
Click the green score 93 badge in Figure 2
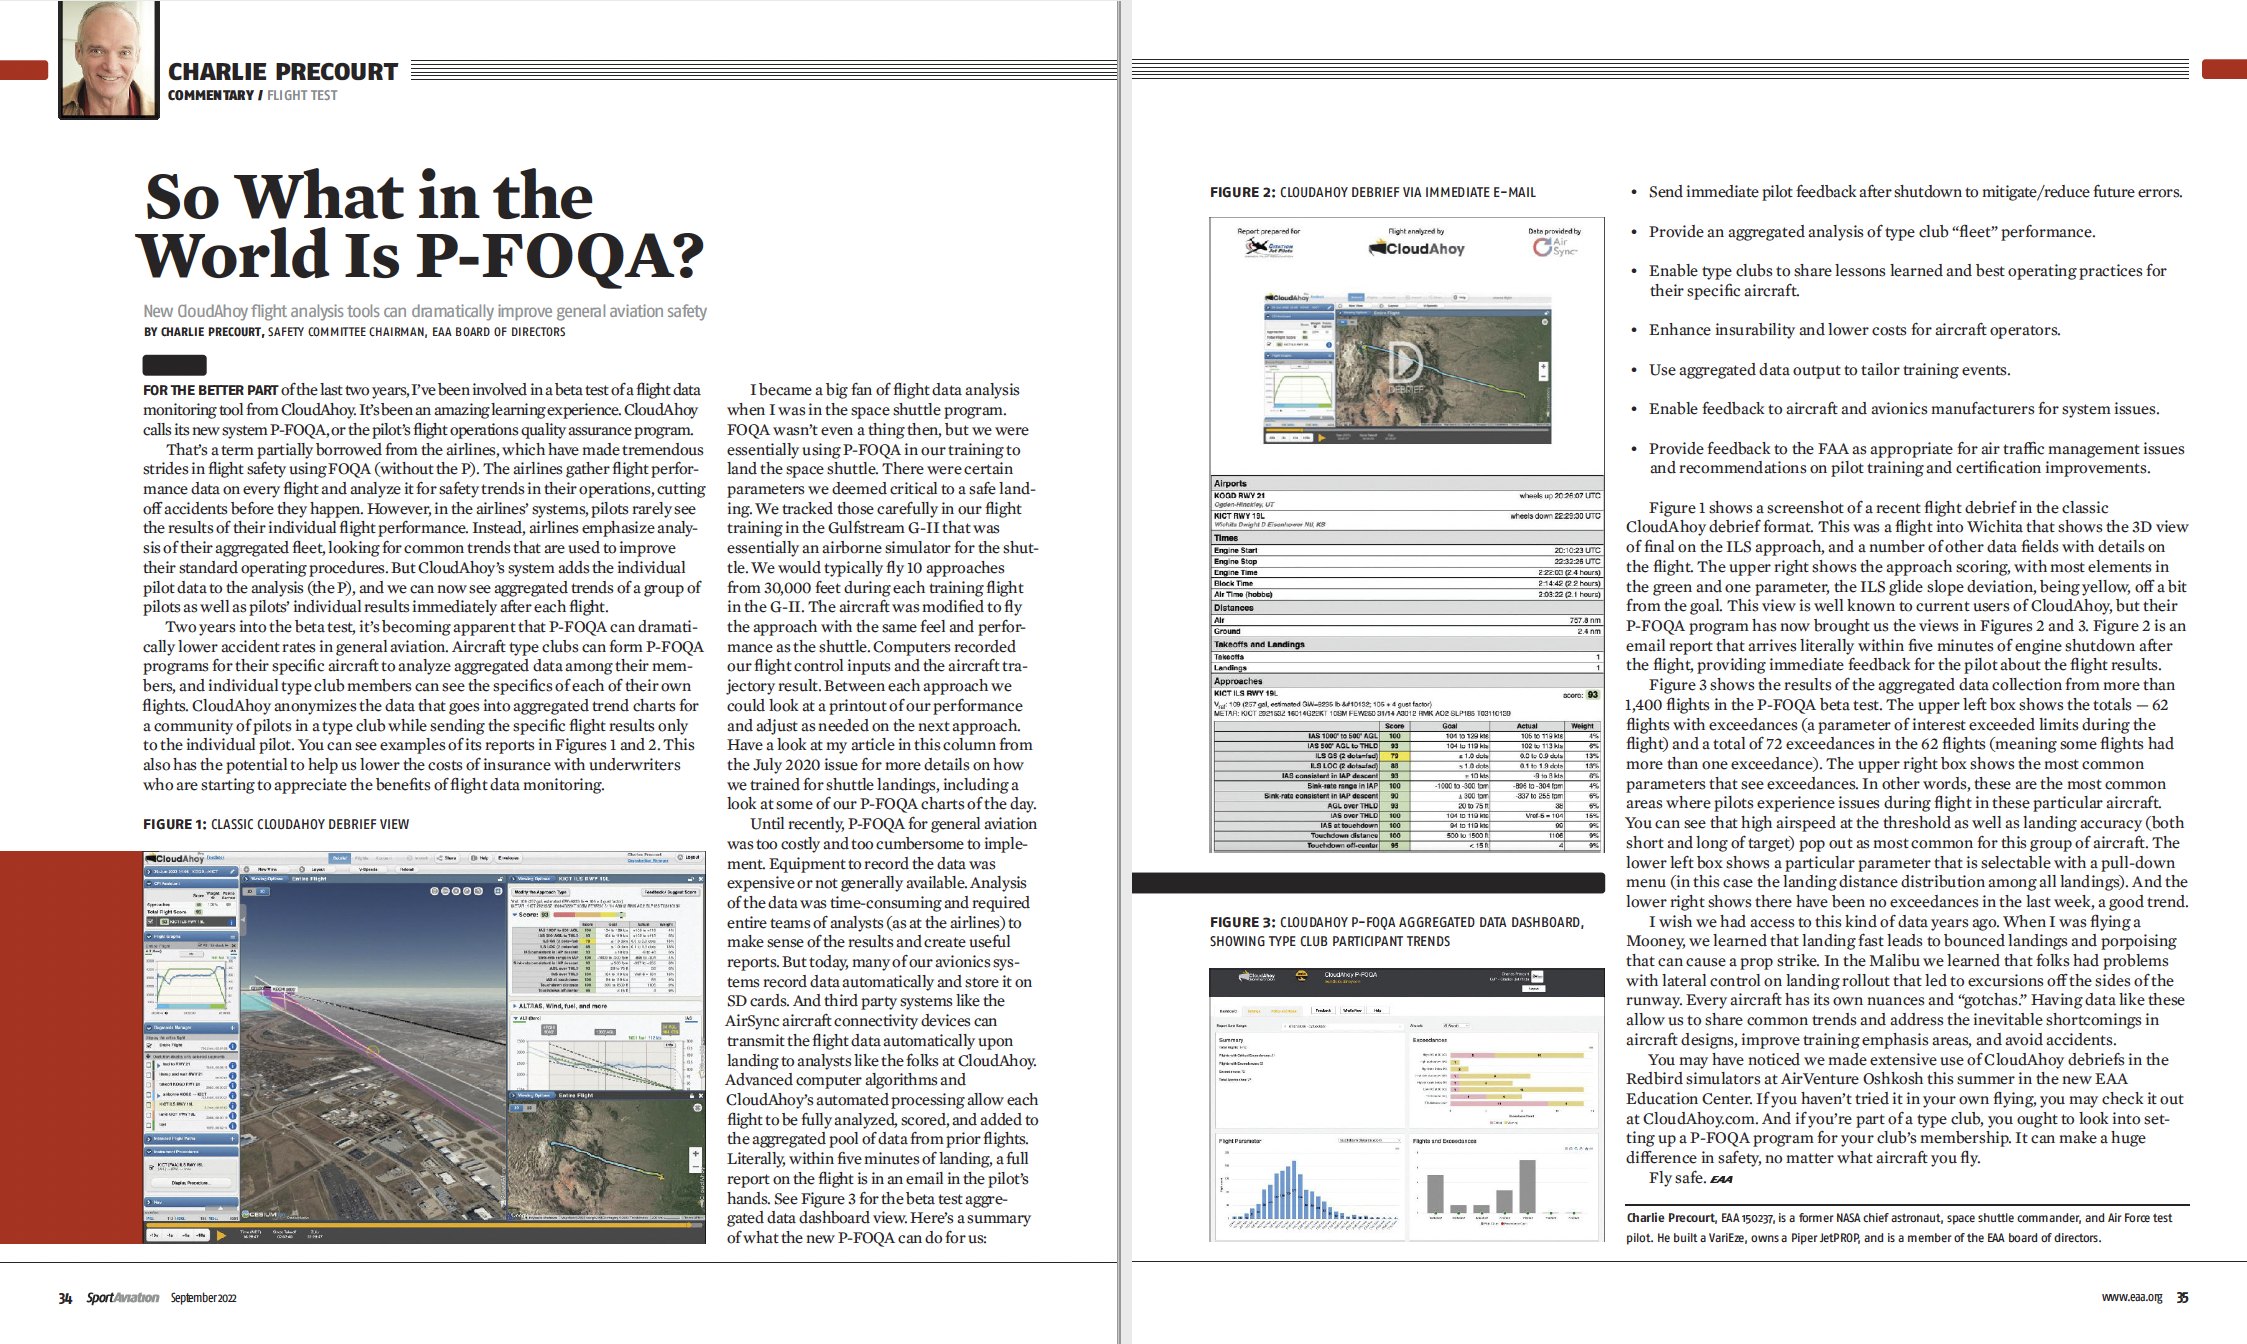point(1592,694)
